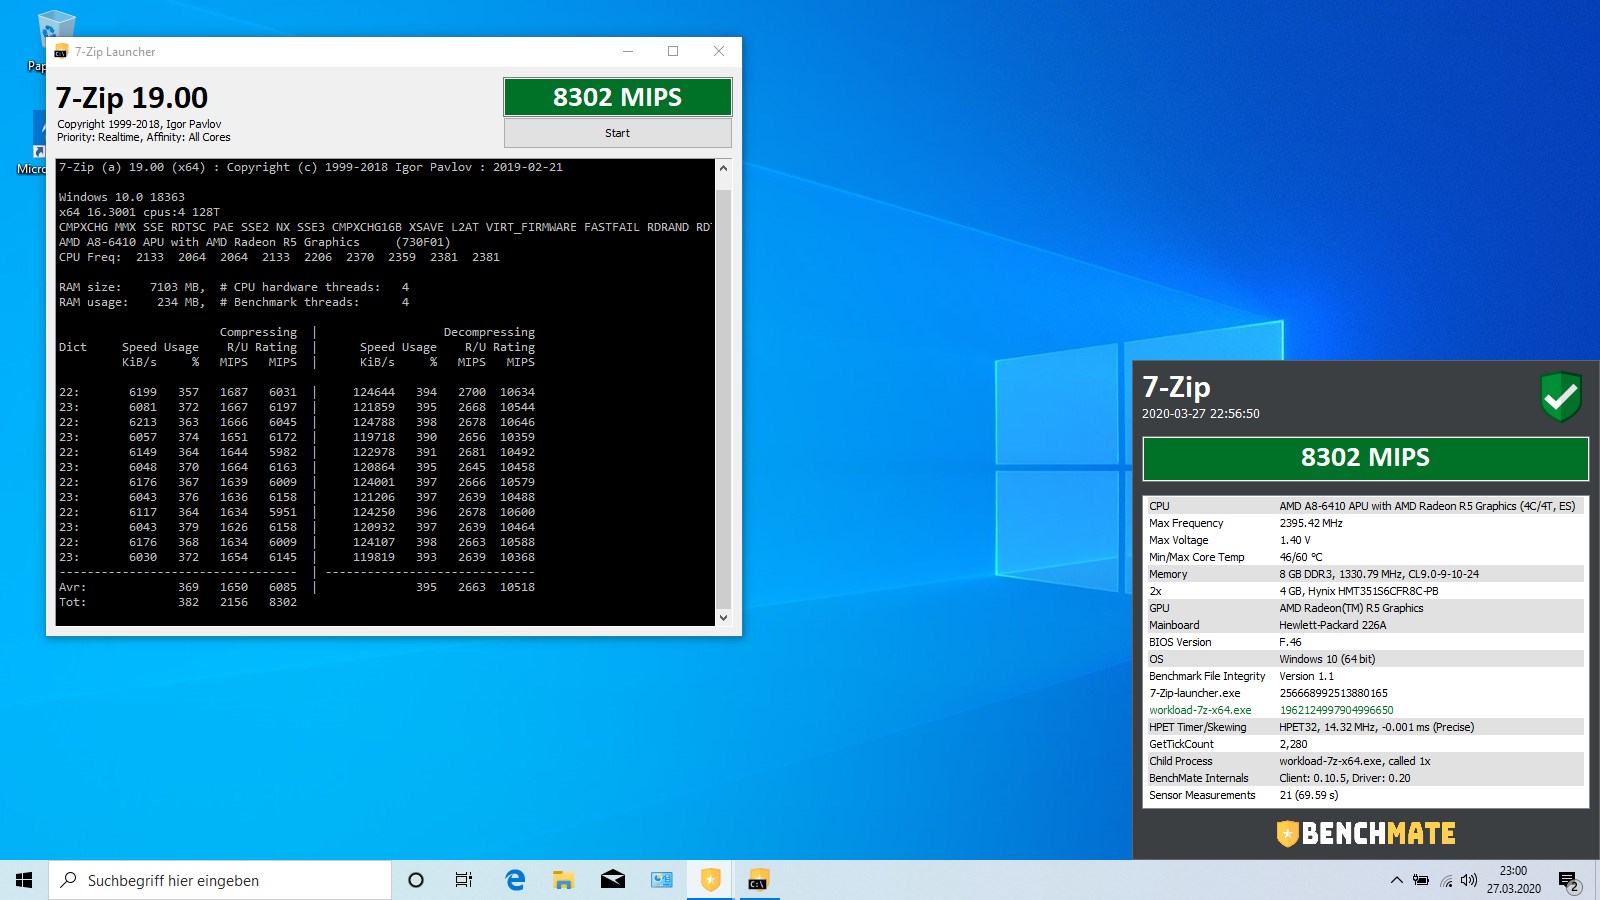Click the green hash 1962124997904996650
This screenshot has width=1600, height=900.
tap(1336, 710)
